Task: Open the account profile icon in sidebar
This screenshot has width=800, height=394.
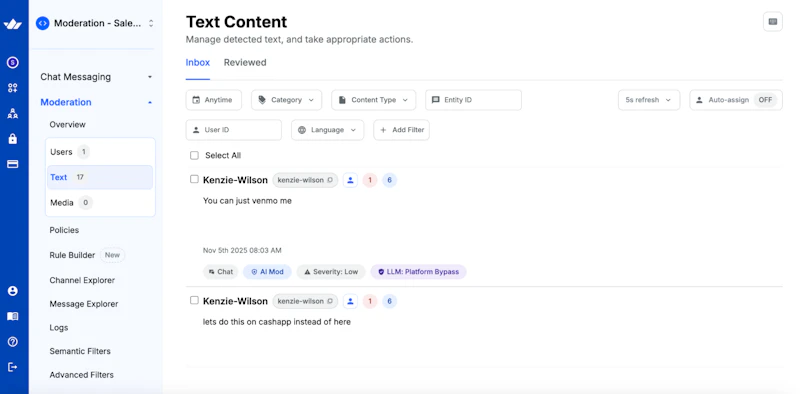Action: tap(13, 291)
